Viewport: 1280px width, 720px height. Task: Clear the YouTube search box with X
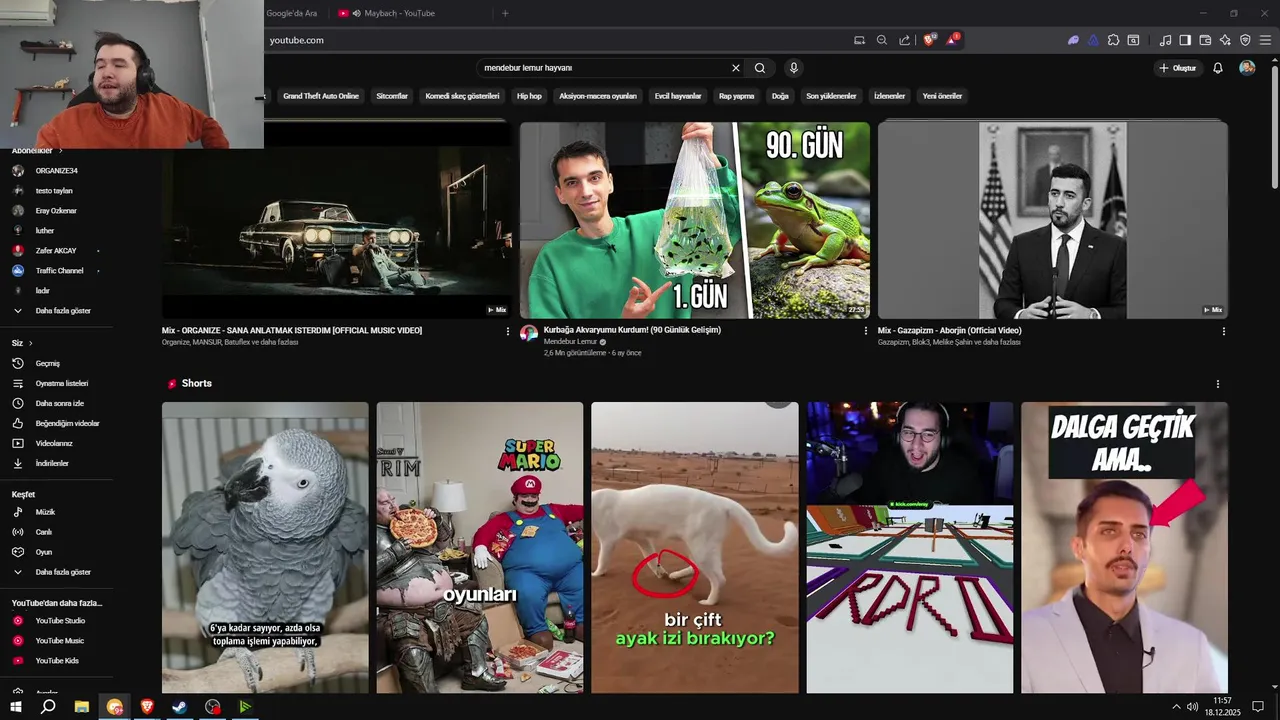point(736,68)
